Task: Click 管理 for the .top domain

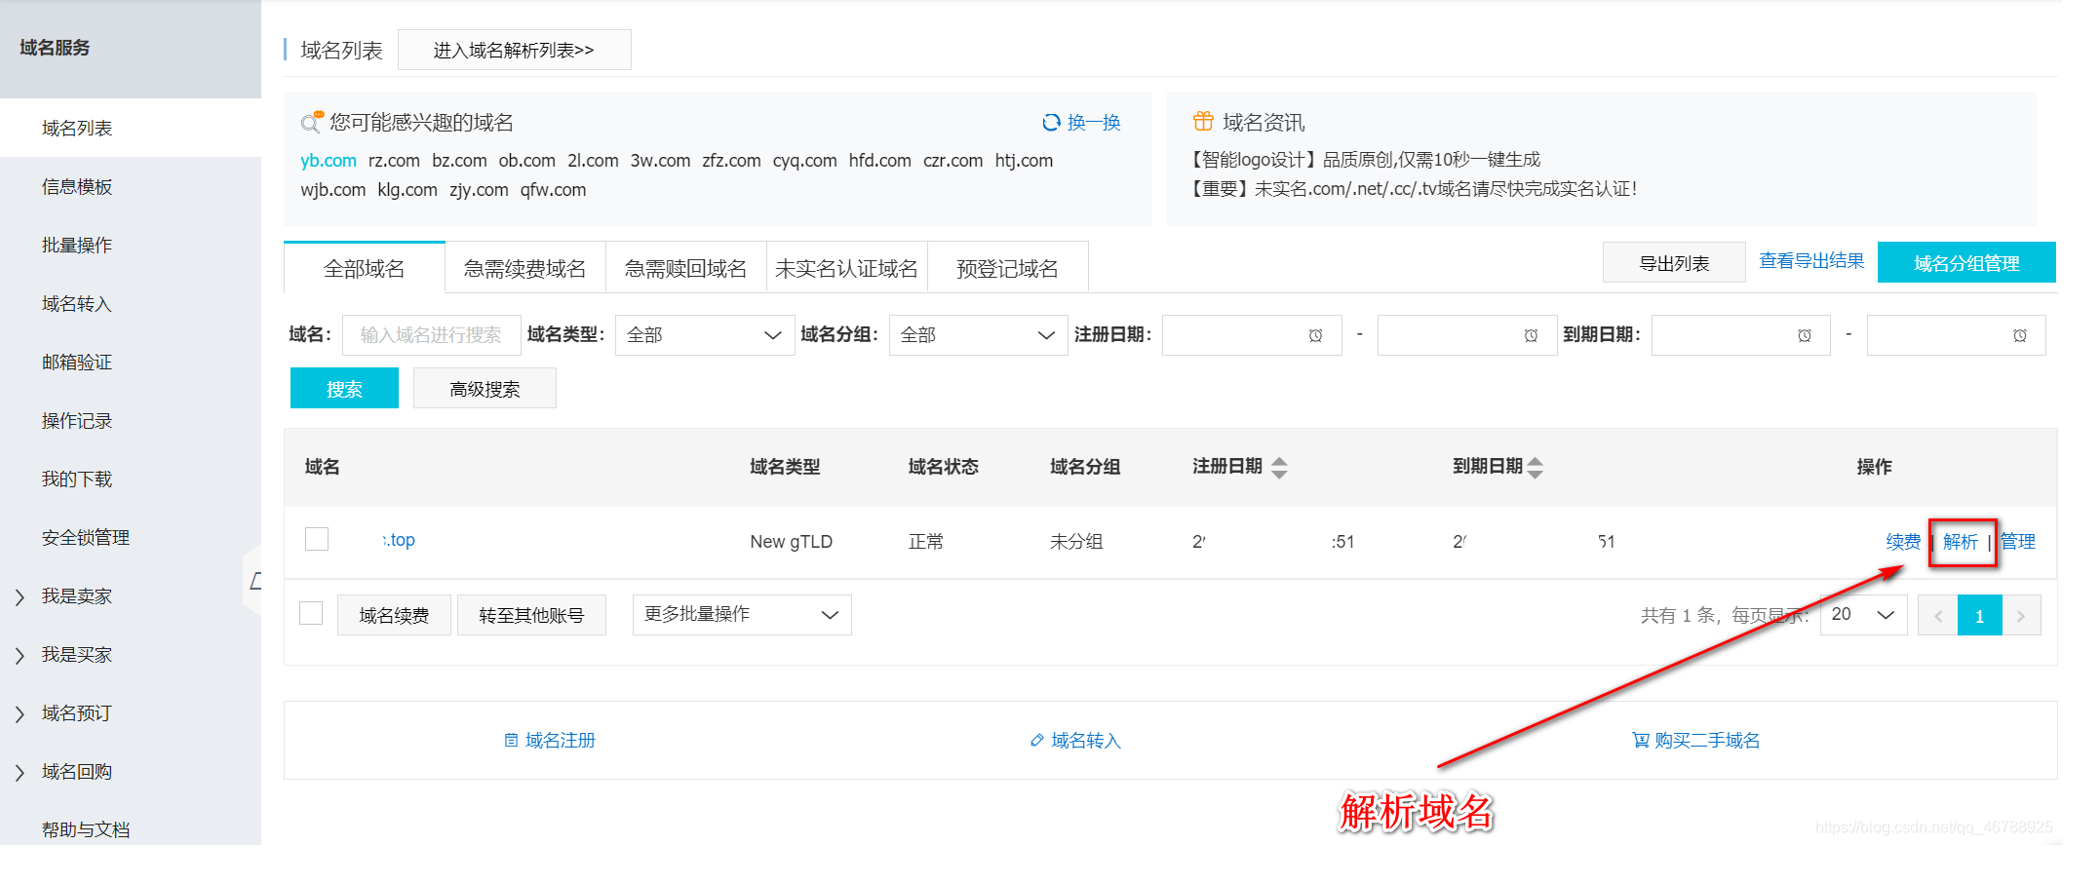Action: (2018, 542)
